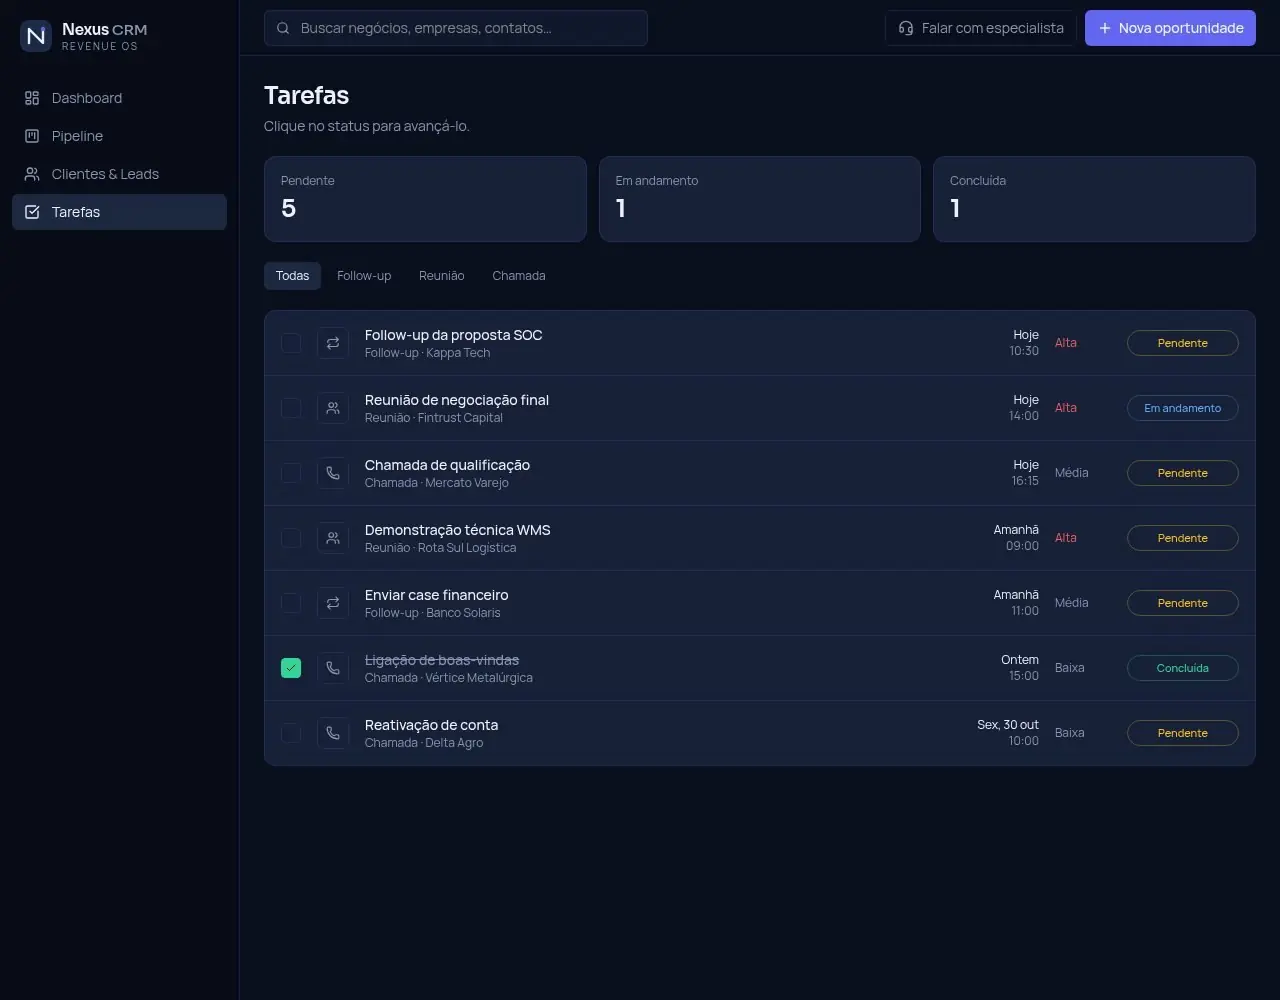Check the Demonstração técnica WMS task
The height and width of the screenshot is (1000, 1280).
291,538
